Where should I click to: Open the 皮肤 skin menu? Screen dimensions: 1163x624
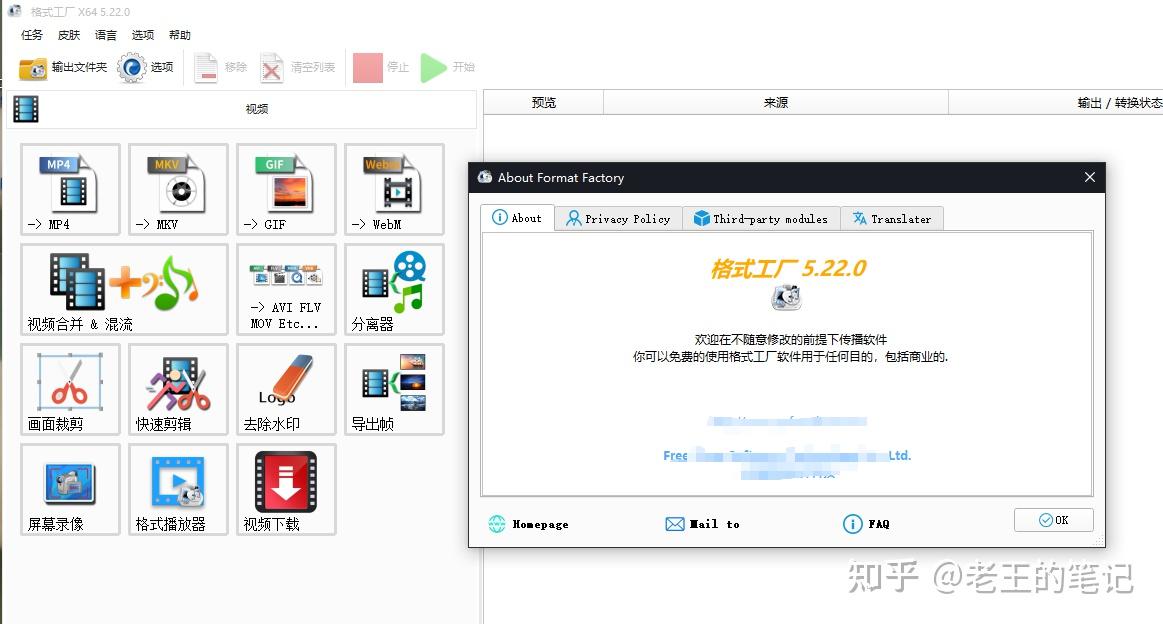(x=69, y=35)
